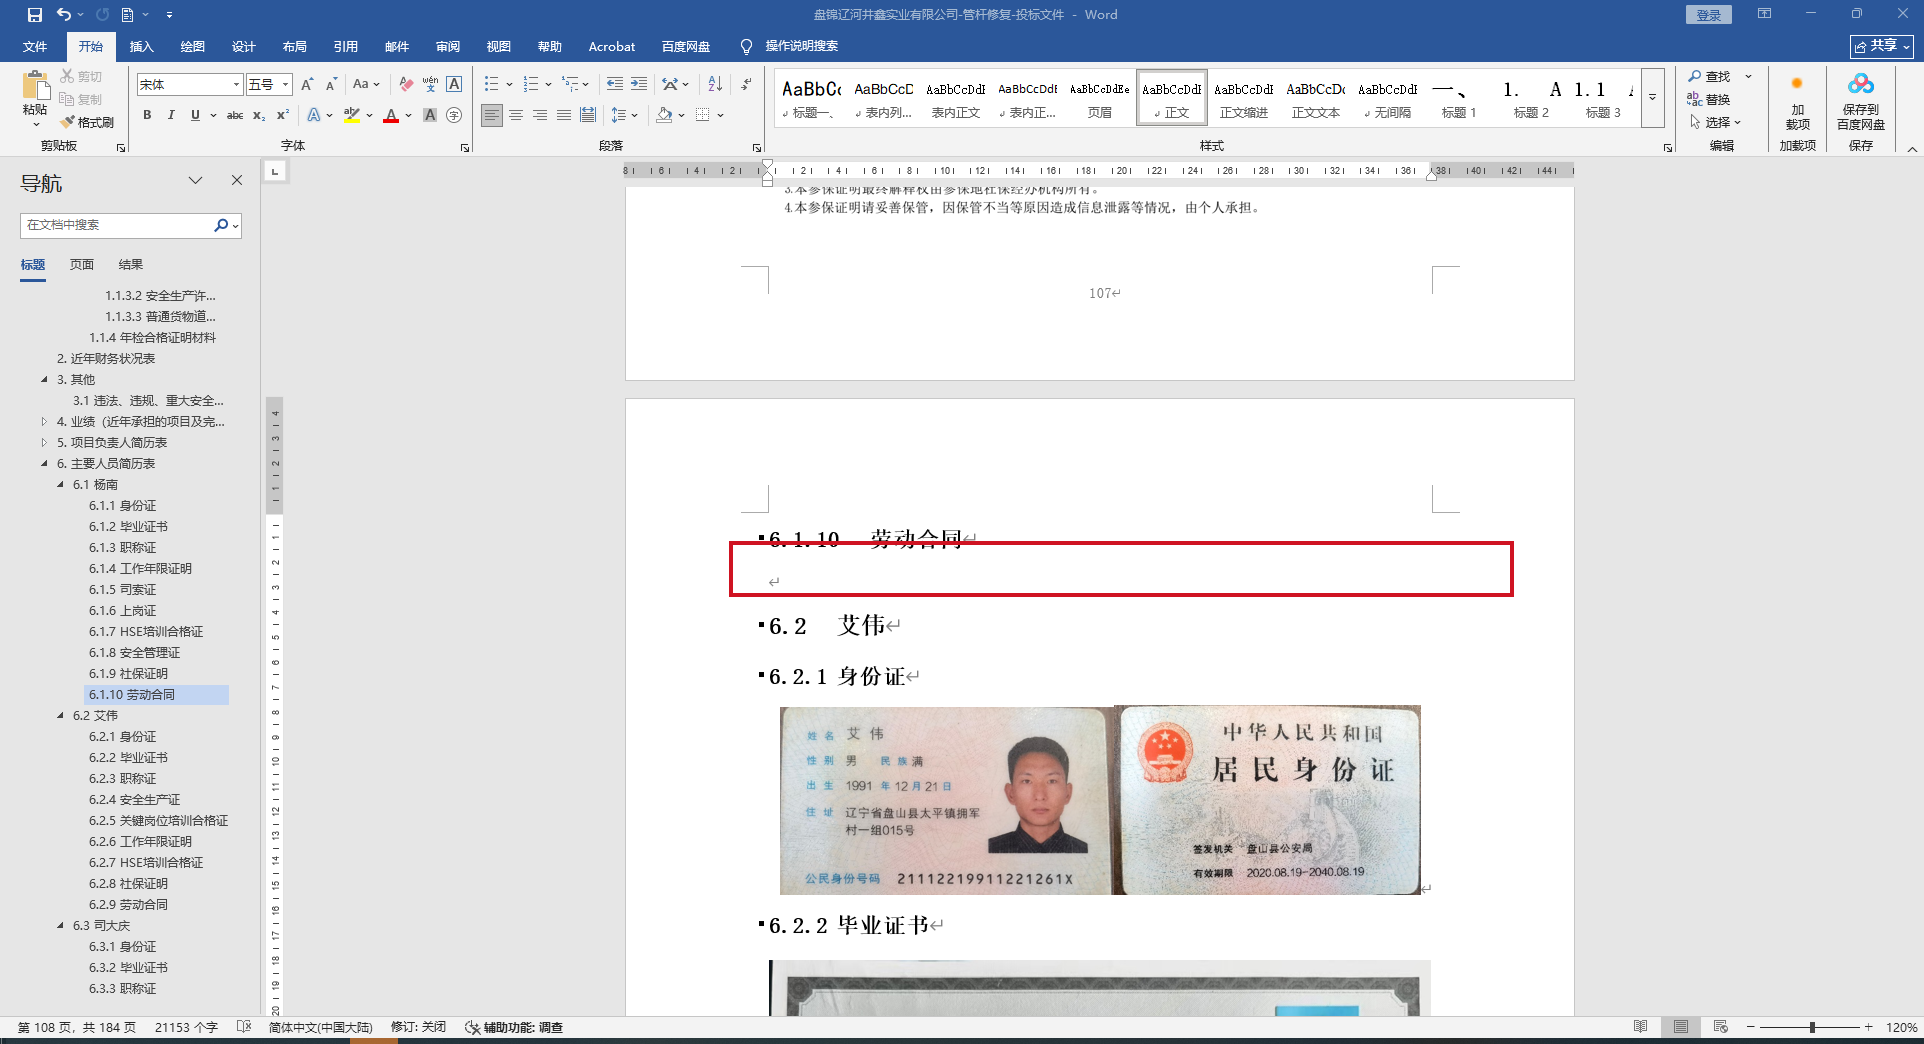Switch to Web Layout view in the status bar
This screenshot has width=1924, height=1044.
[x=1720, y=1027]
